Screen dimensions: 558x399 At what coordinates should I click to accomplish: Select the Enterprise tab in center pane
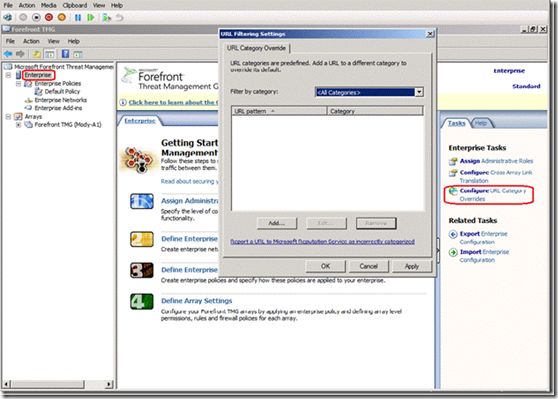click(x=140, y=121)
